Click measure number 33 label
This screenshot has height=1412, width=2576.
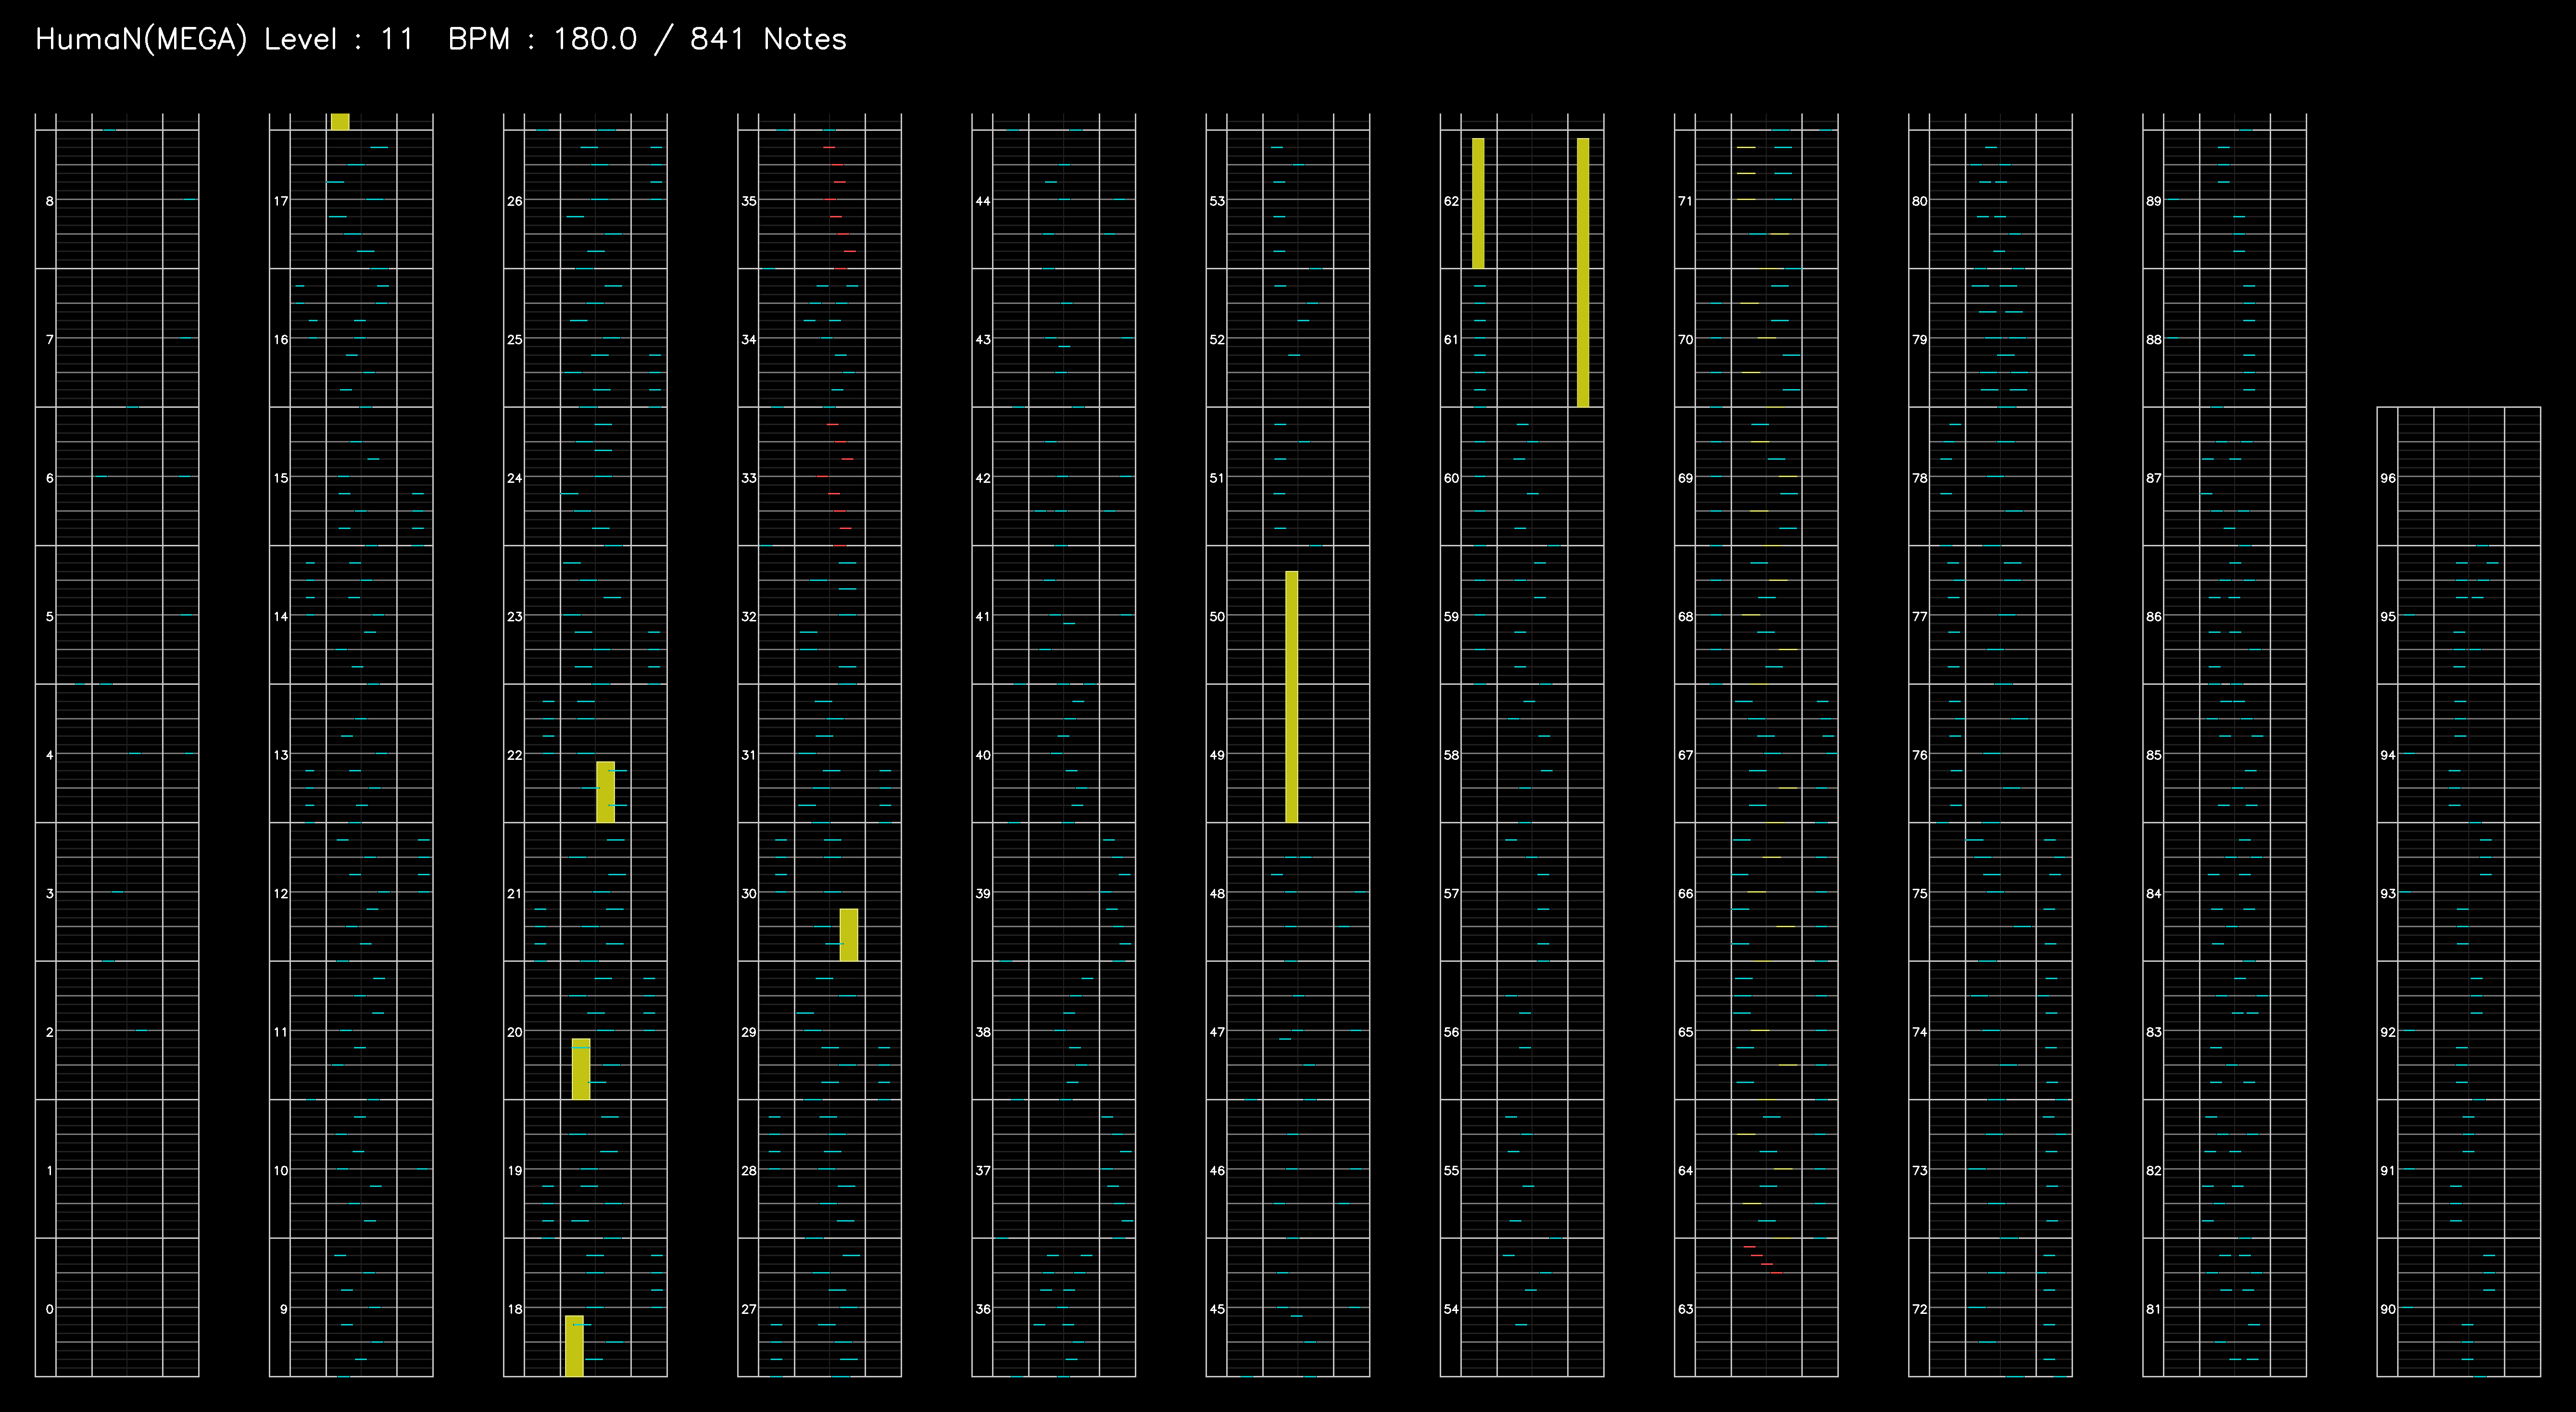pyautogui.click(x=749, y=478)
